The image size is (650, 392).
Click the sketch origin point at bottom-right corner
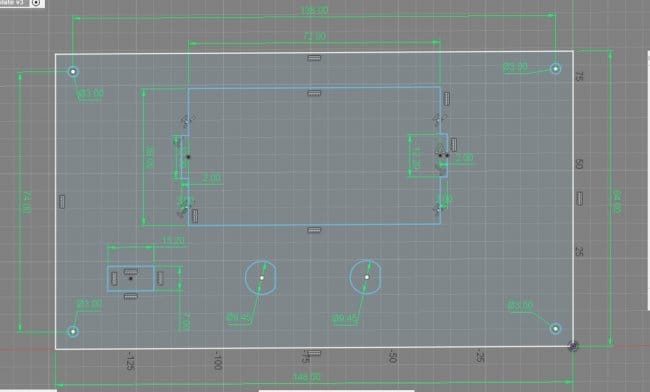[573, 346]
